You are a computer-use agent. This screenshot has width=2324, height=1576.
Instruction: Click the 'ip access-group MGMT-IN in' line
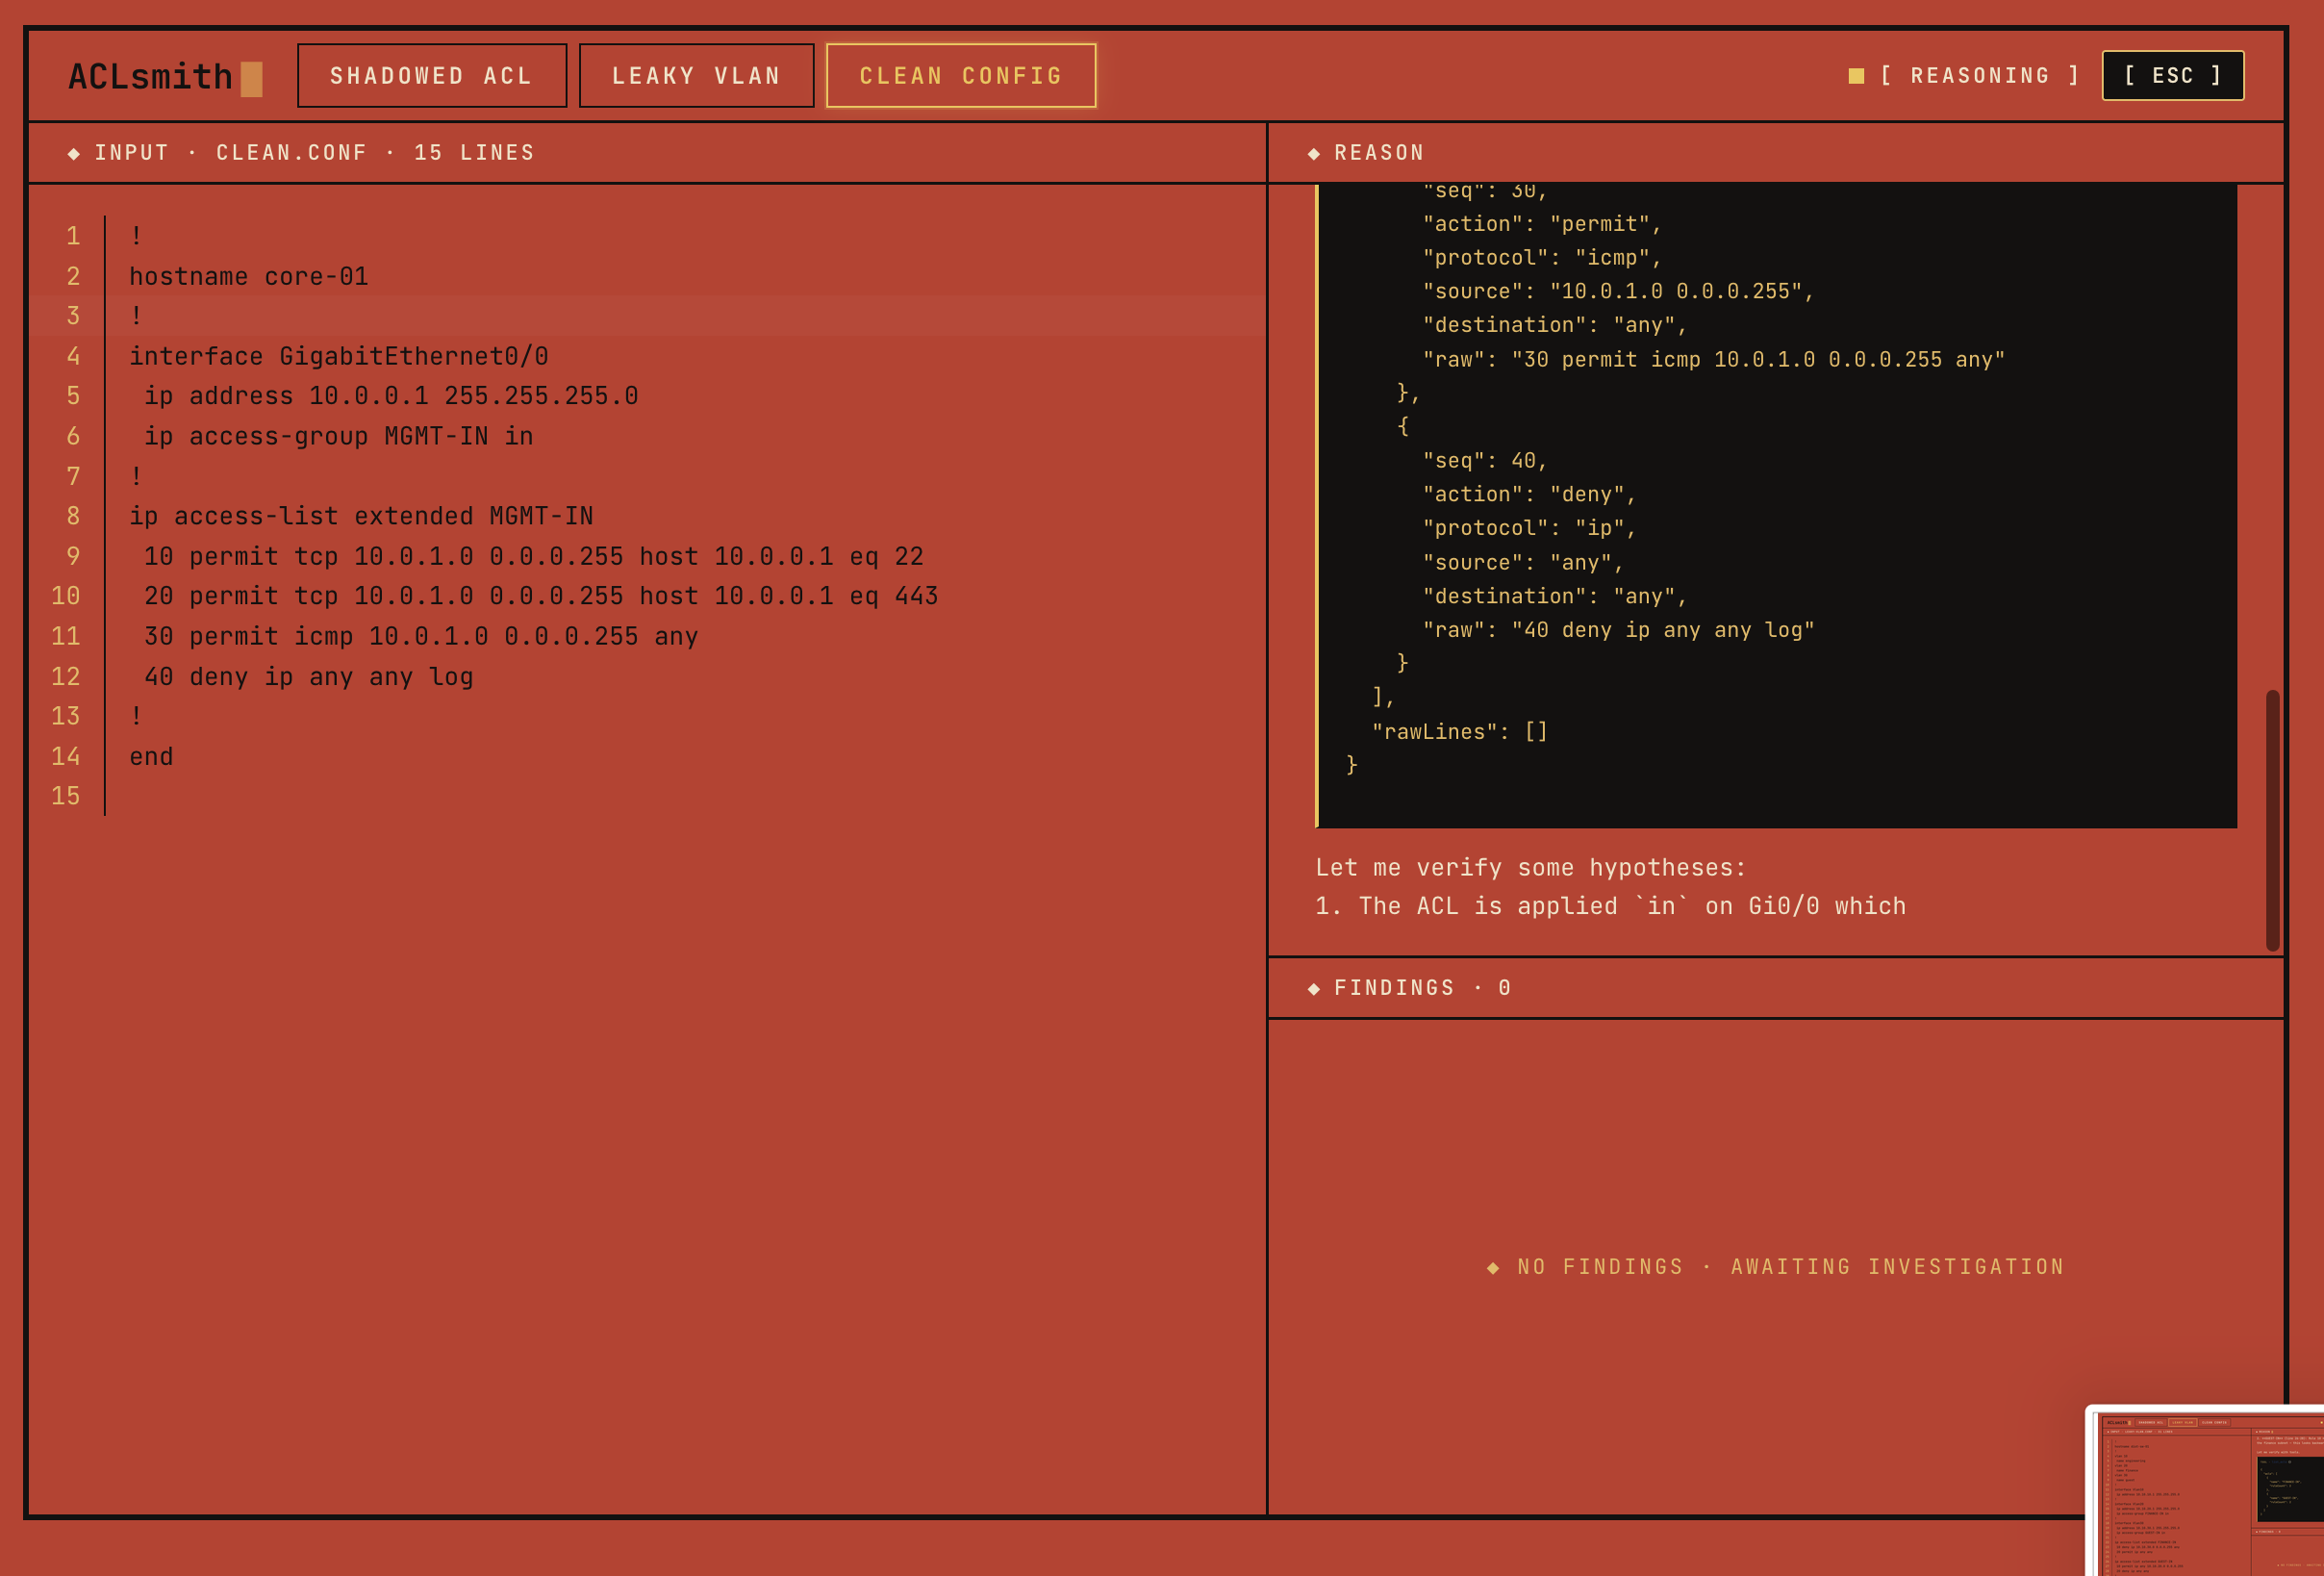pos(338,436)
